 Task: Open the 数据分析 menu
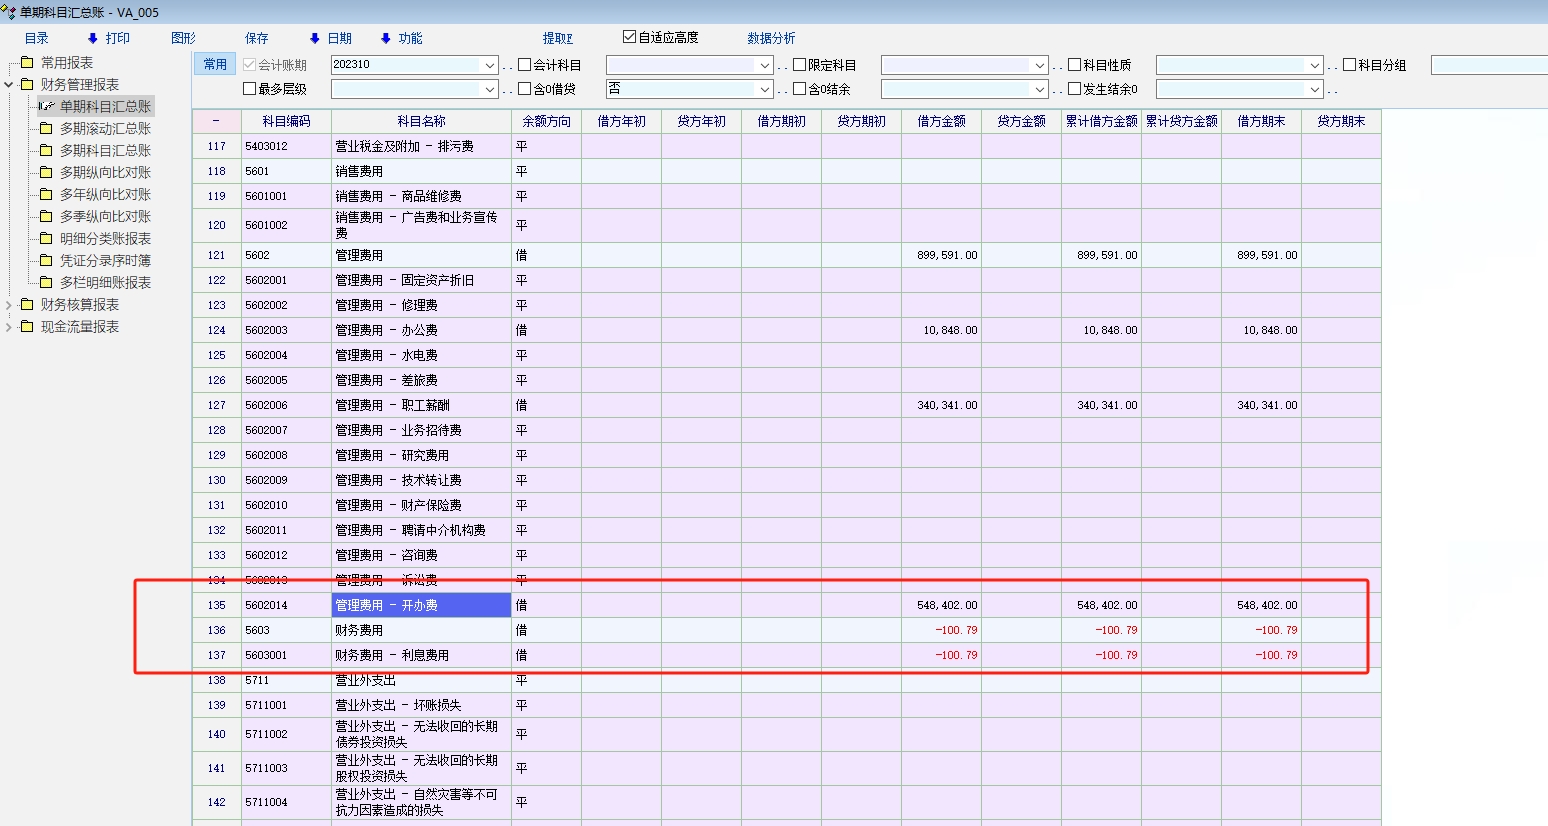tap(771, 38)
